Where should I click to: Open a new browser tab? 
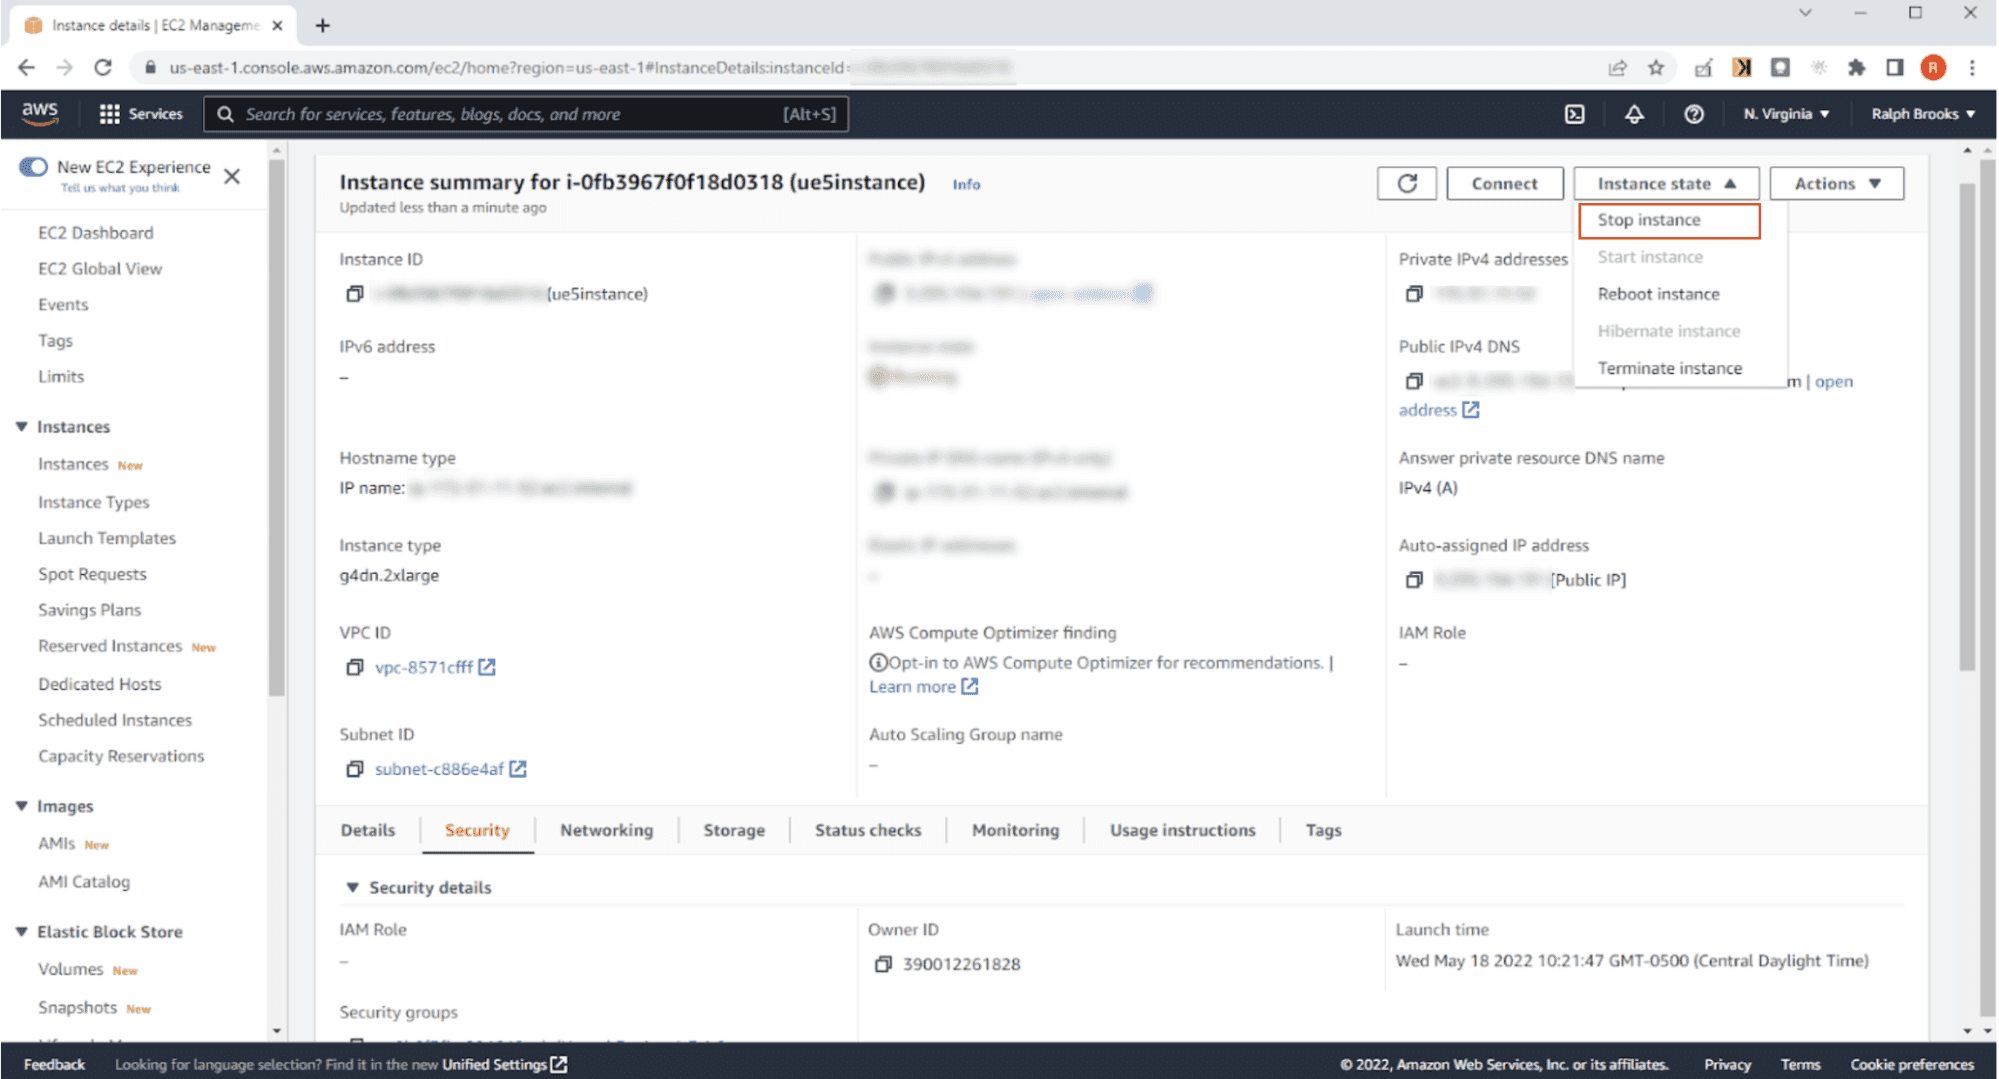coord(322,25)
